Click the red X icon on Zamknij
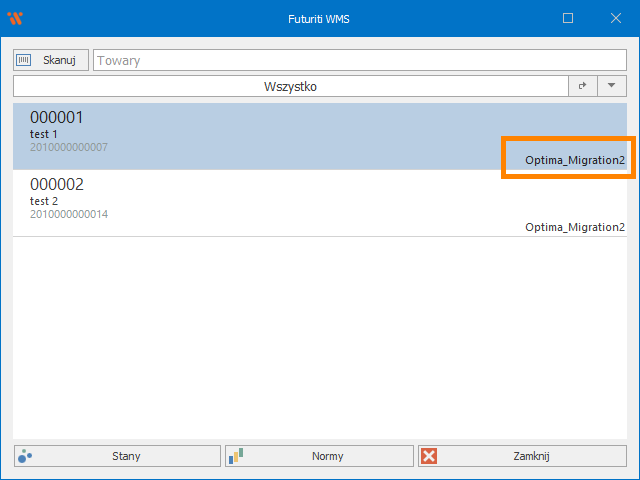This screenshot has height=480, width=640. pos(429,456)
